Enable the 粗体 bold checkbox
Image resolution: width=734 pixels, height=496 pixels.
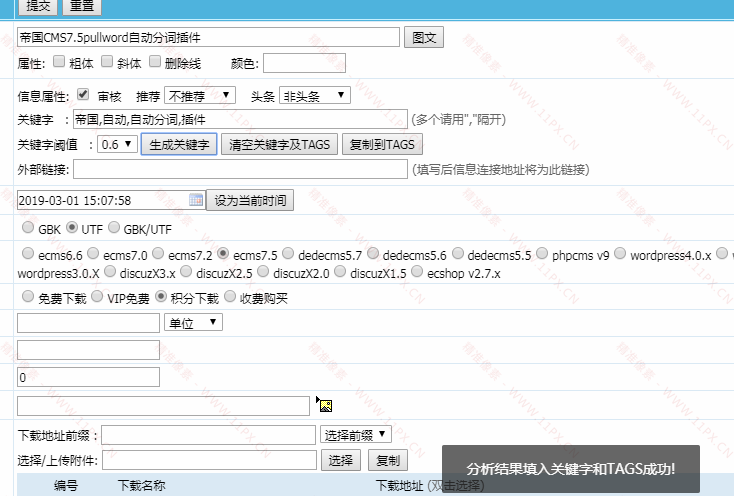tap(59, 61)
